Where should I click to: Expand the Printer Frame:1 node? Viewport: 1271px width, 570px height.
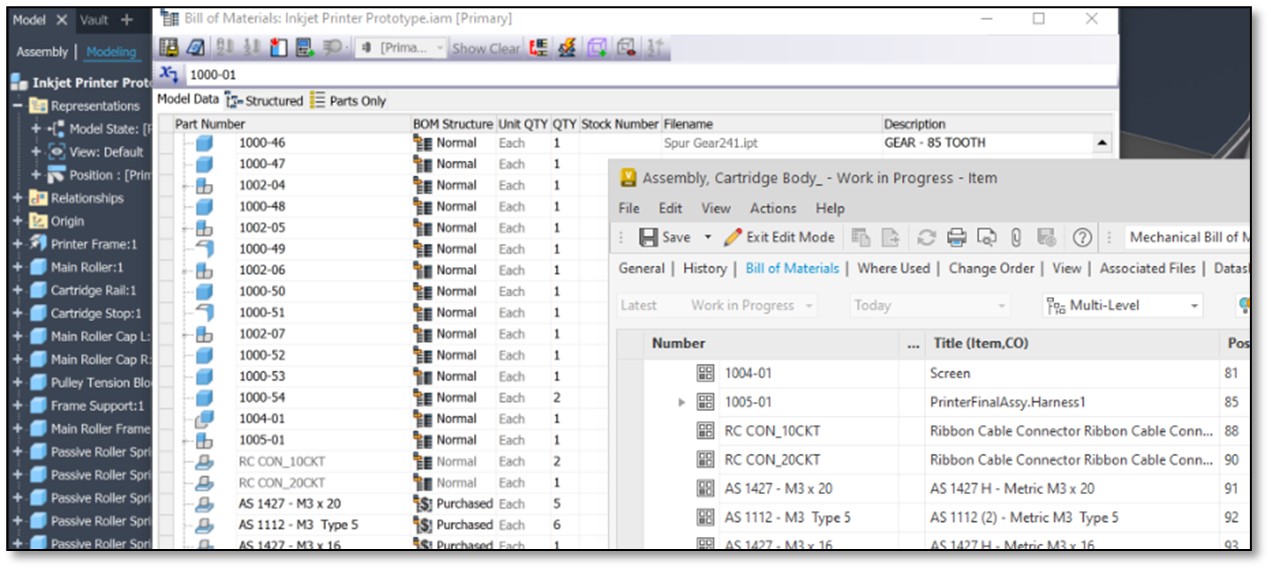pyautogui.click(x=18, y=244)
